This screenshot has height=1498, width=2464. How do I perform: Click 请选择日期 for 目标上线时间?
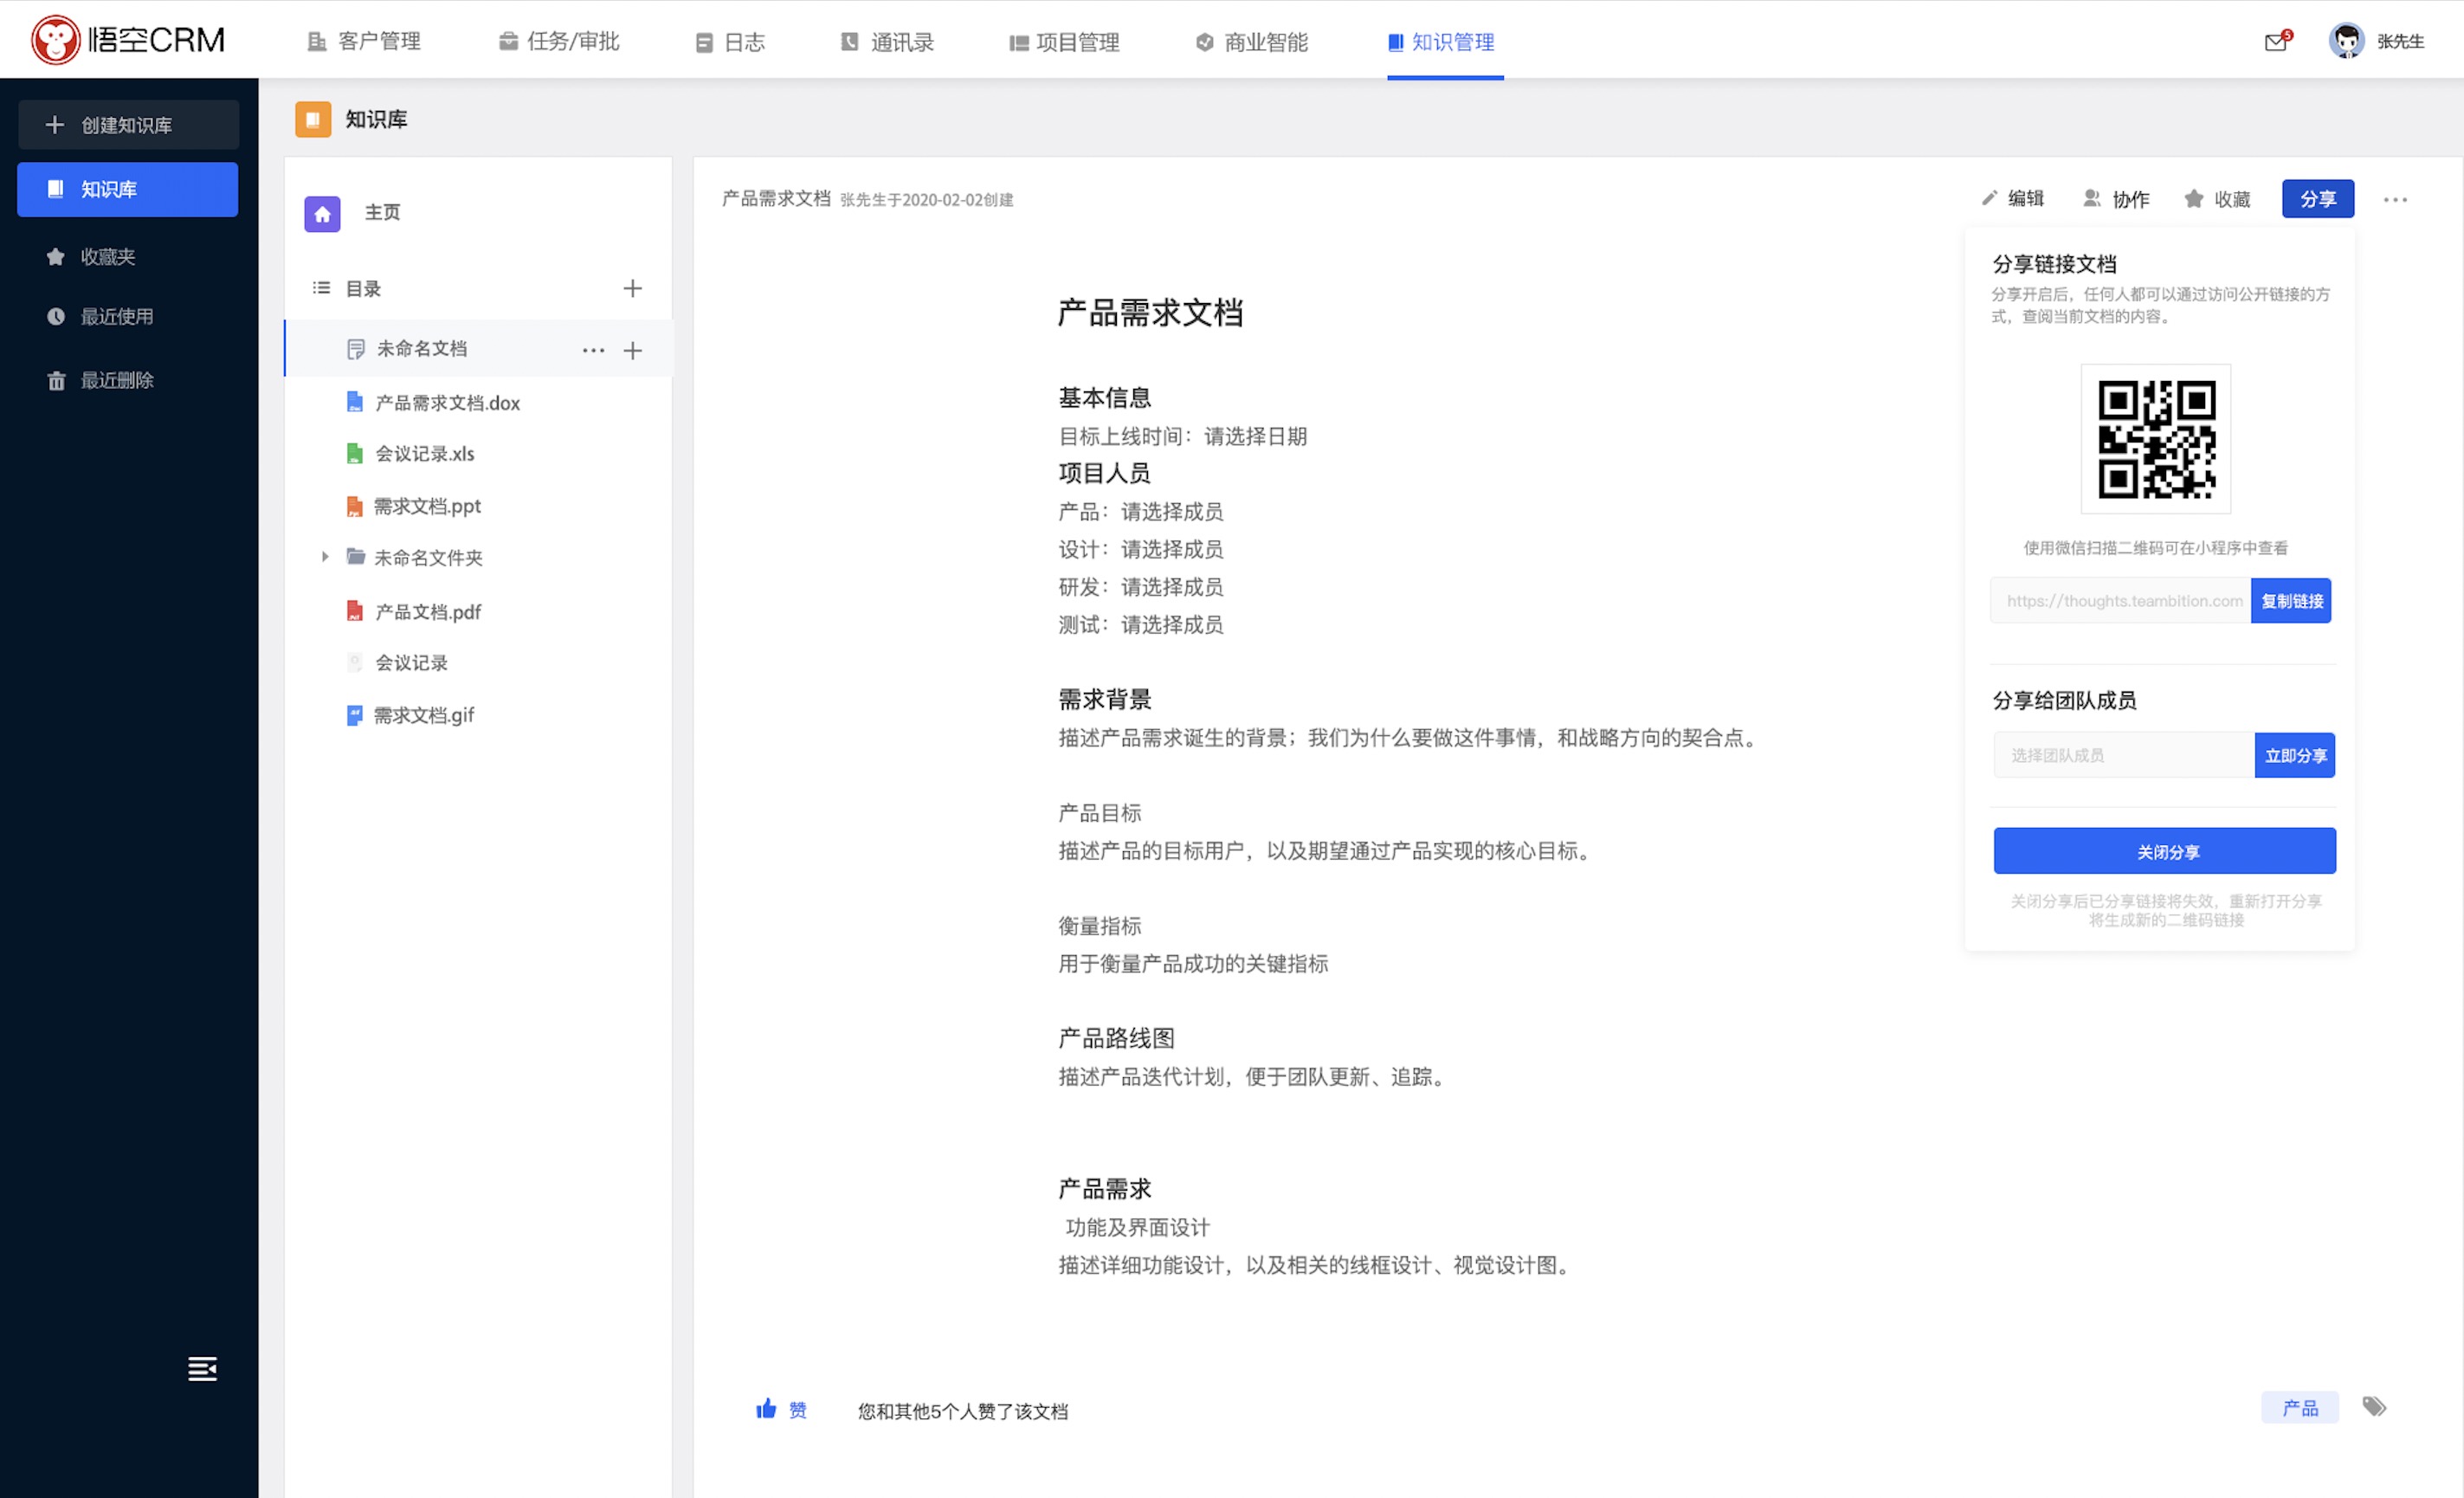point(1255,437)
